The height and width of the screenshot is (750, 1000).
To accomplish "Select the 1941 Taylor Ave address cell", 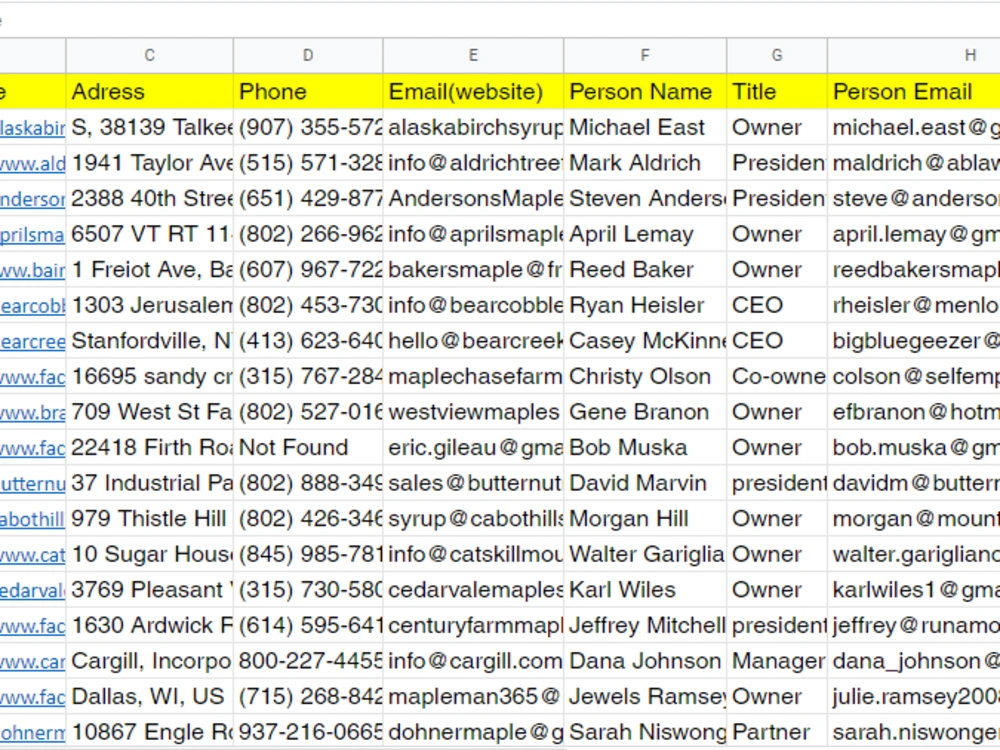I will coord(149,163).
